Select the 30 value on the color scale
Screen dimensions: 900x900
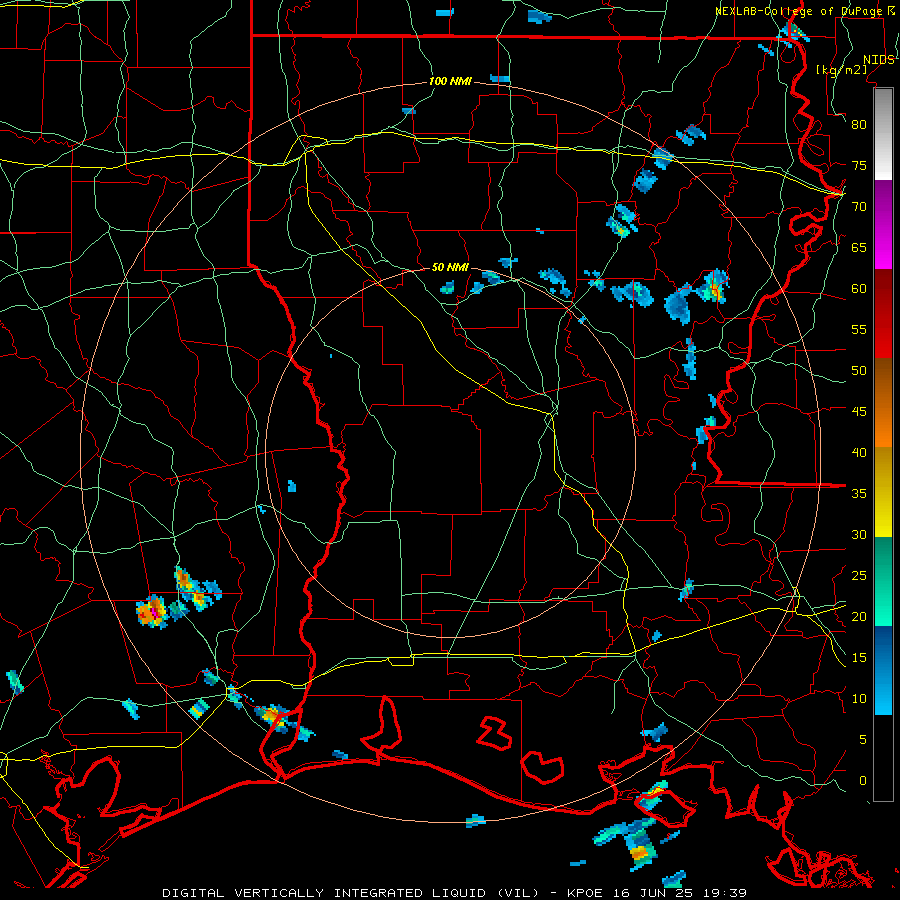[x=859, y=534]
